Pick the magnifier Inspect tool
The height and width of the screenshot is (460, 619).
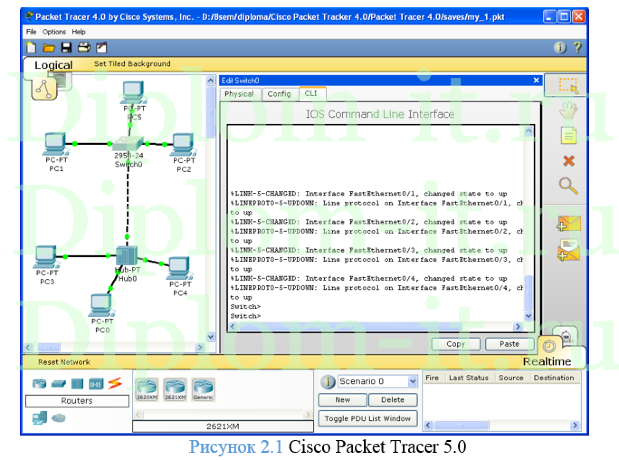click(568, 185)
